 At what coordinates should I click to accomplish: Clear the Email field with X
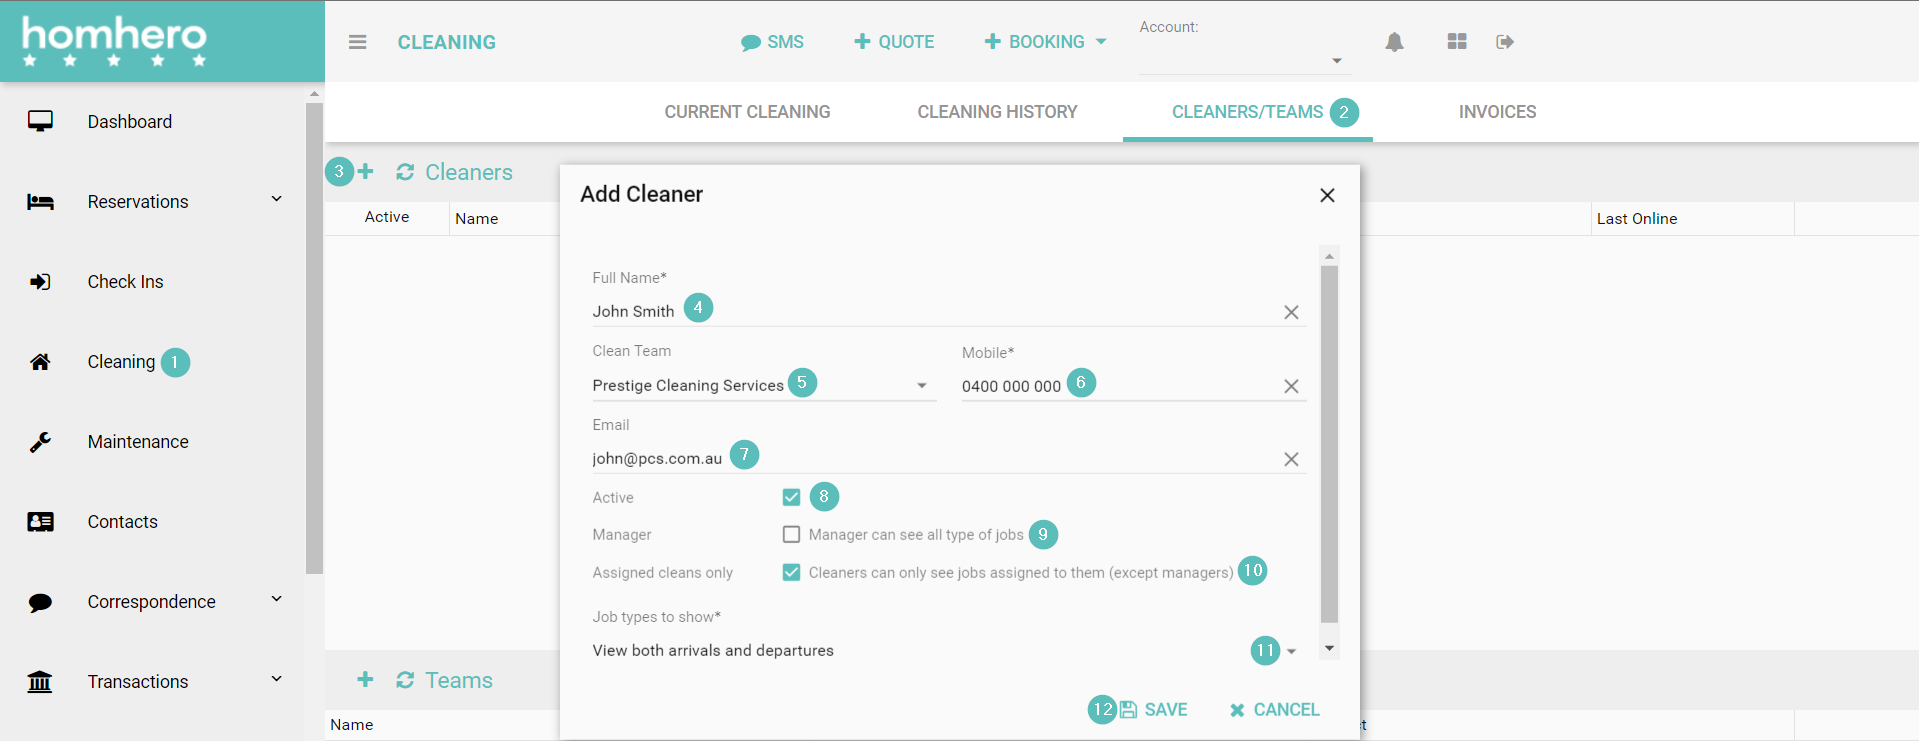[x=1291, y=459]
